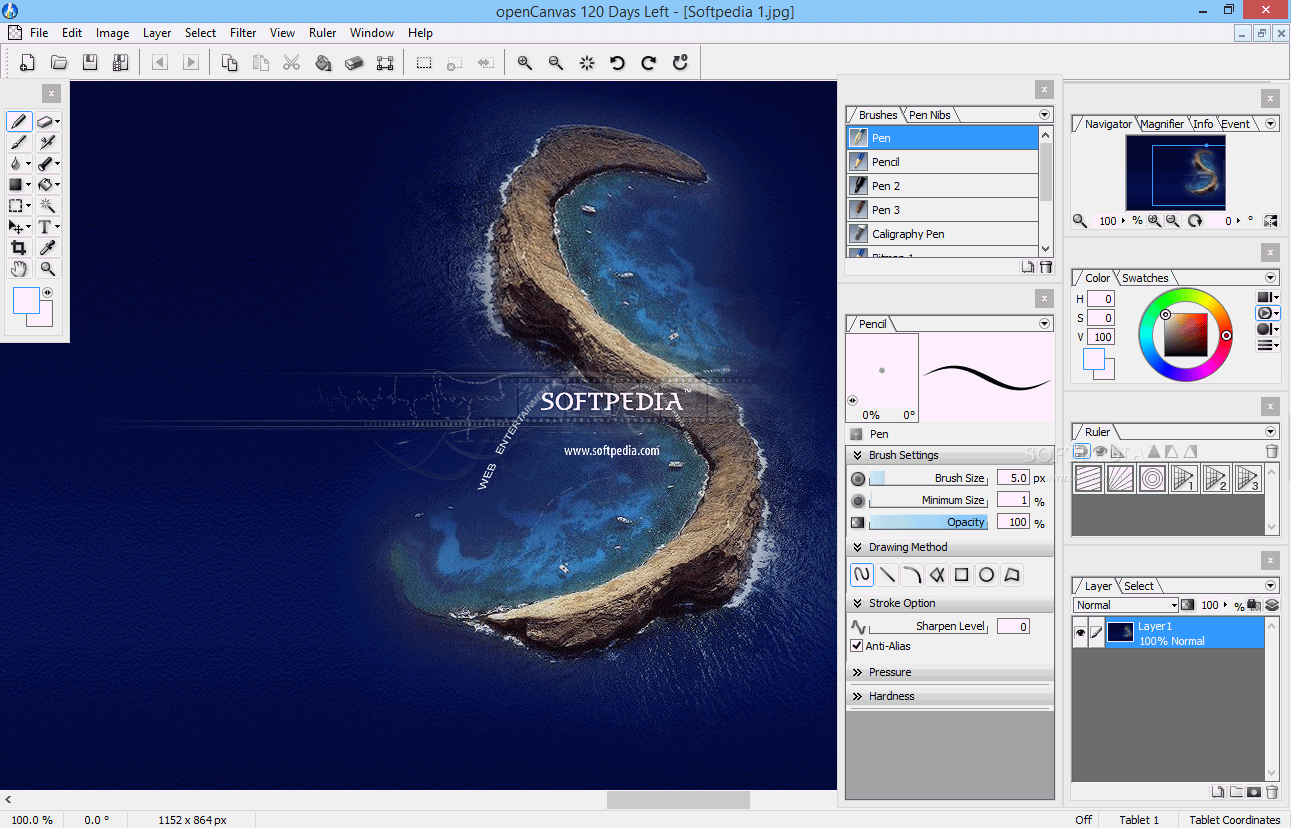Select the Hand pan tool

click(x=18, y=269)
